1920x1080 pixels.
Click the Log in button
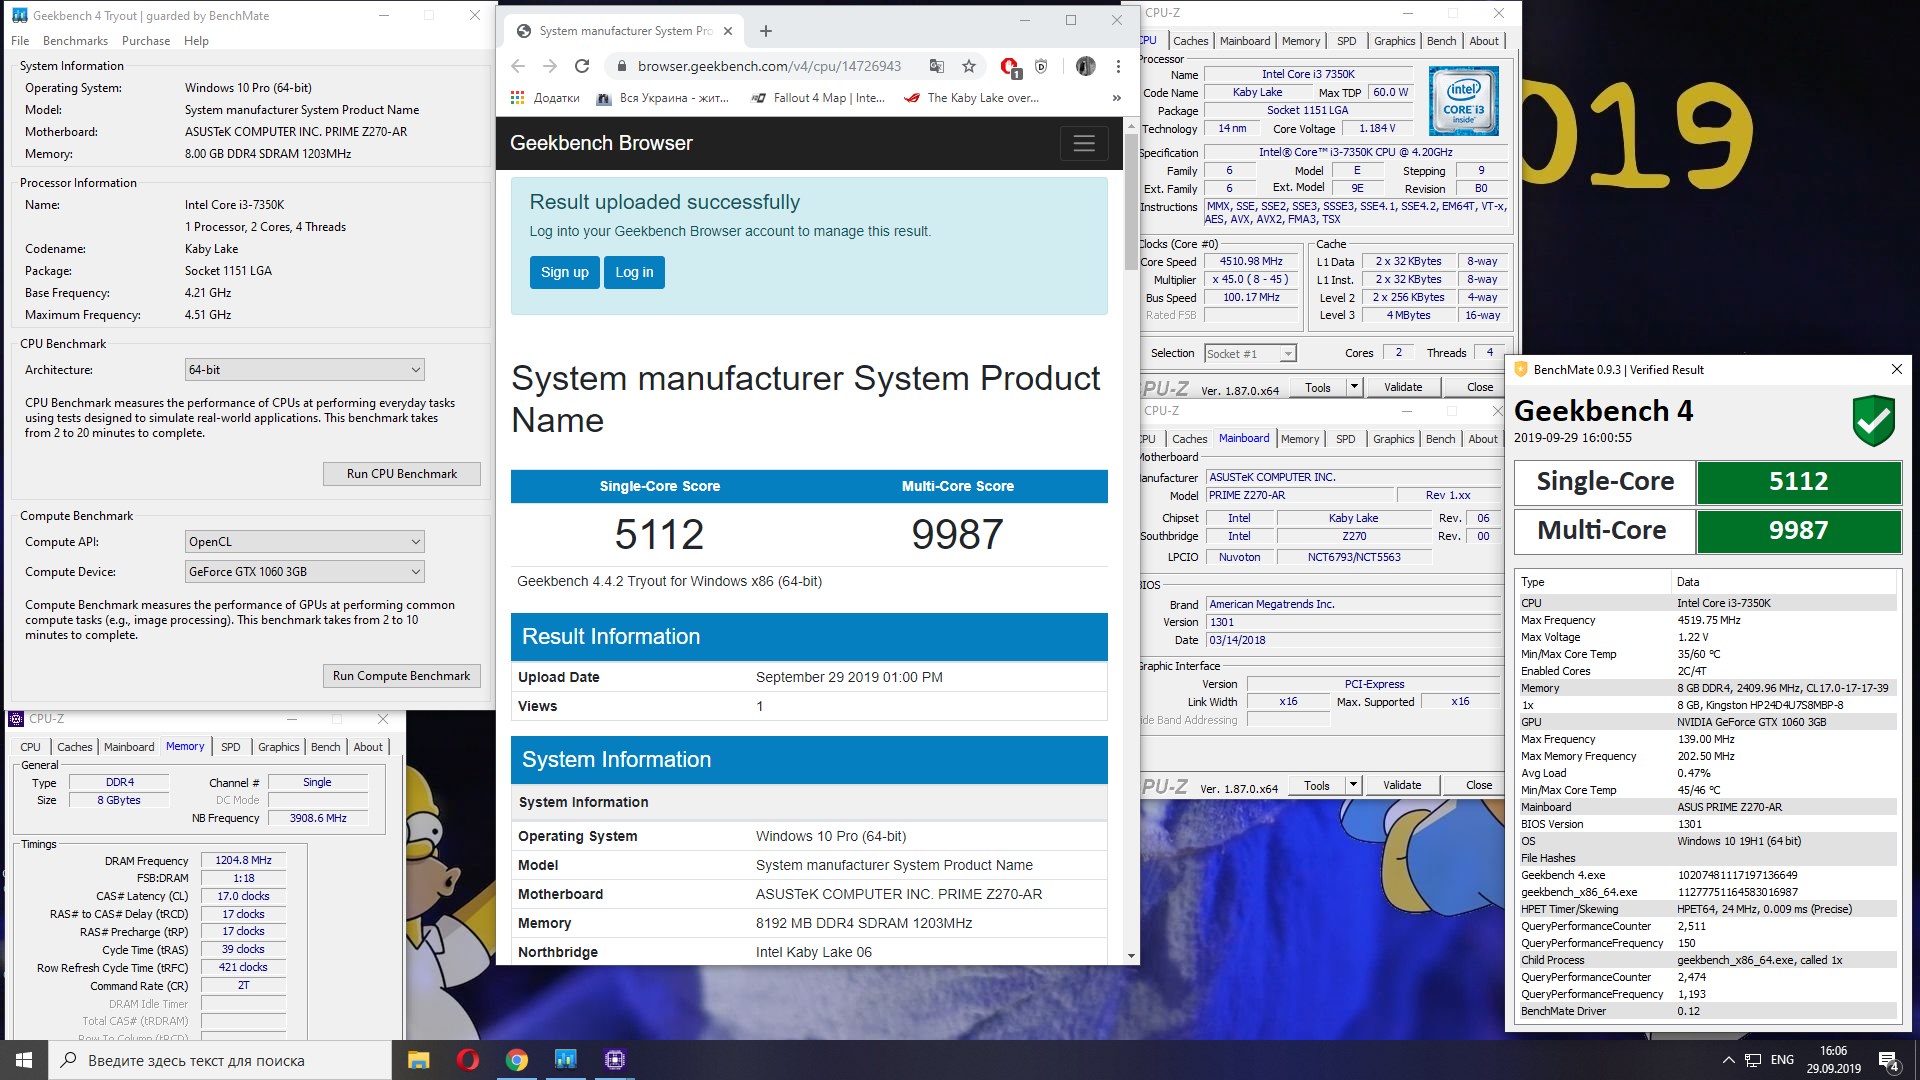[x=634, y=272]
